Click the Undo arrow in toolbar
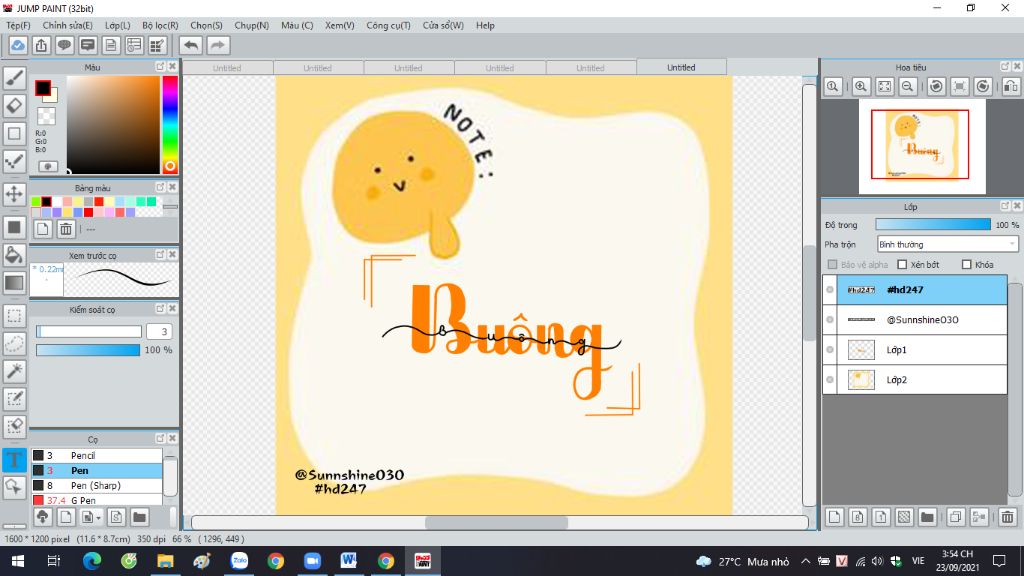Screen dimensions: 1024x576 (x=191, y=46)
